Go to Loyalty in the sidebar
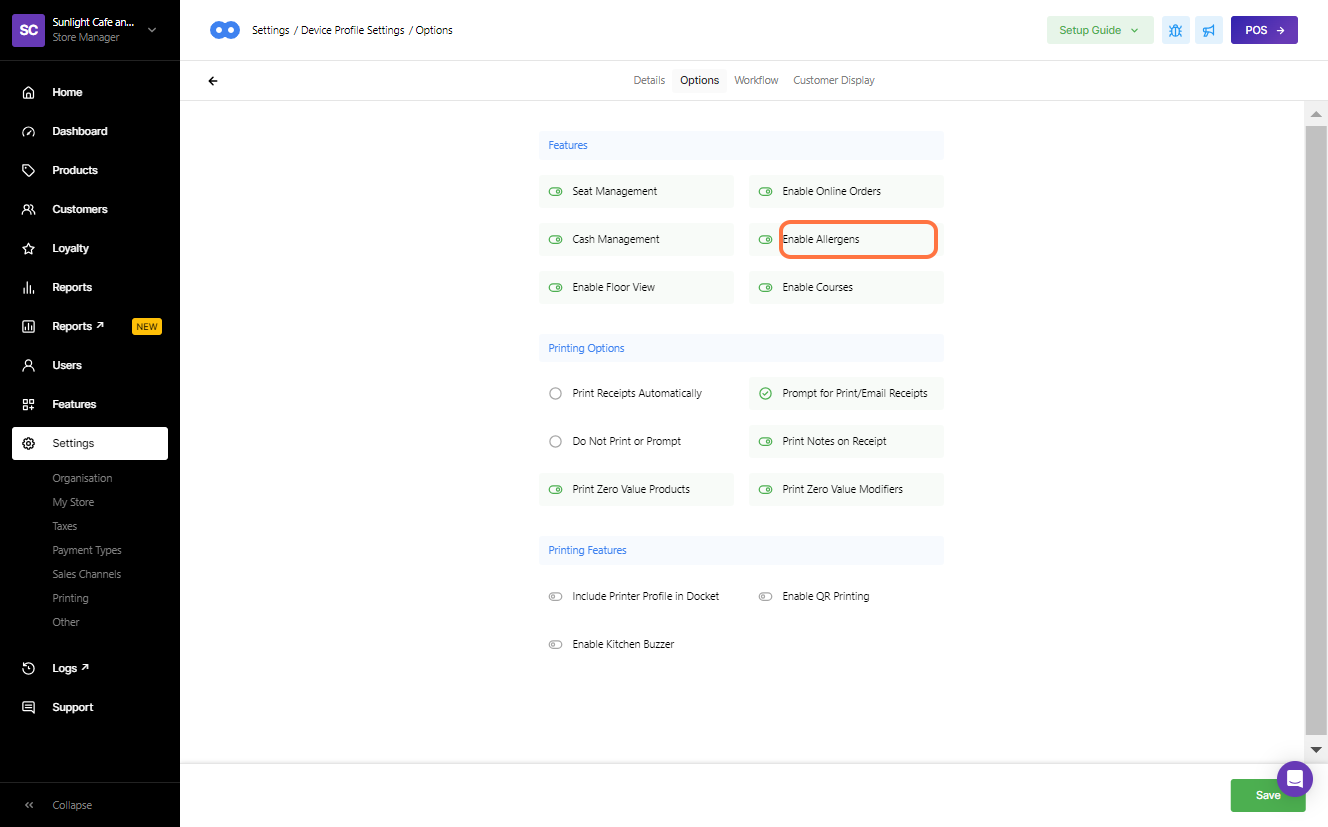 (x=70, y=248)
